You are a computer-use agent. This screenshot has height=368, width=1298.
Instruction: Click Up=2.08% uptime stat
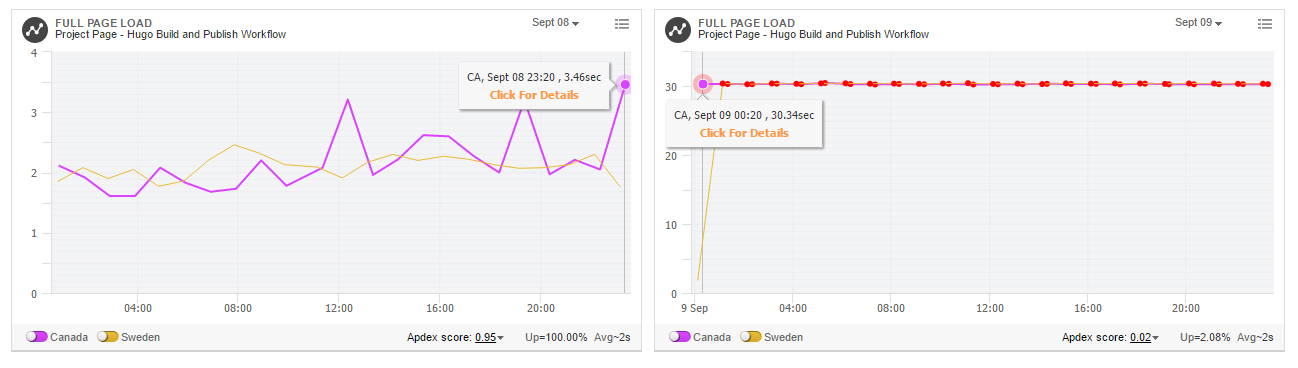tap(1209, 337)
